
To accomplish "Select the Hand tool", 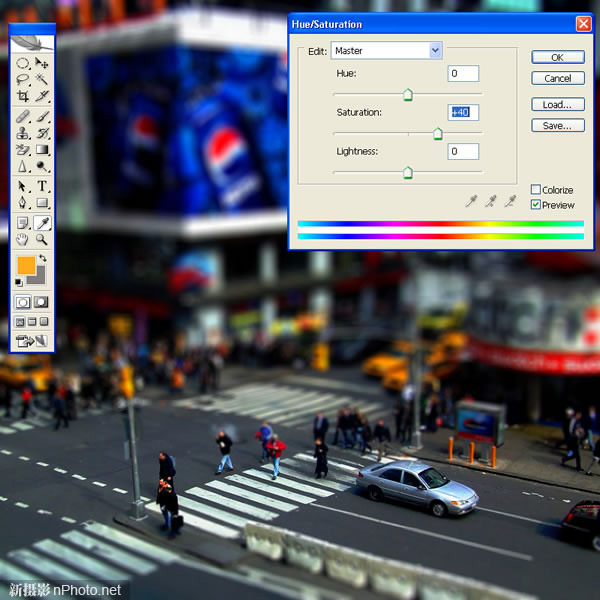I will pos(23,240).
